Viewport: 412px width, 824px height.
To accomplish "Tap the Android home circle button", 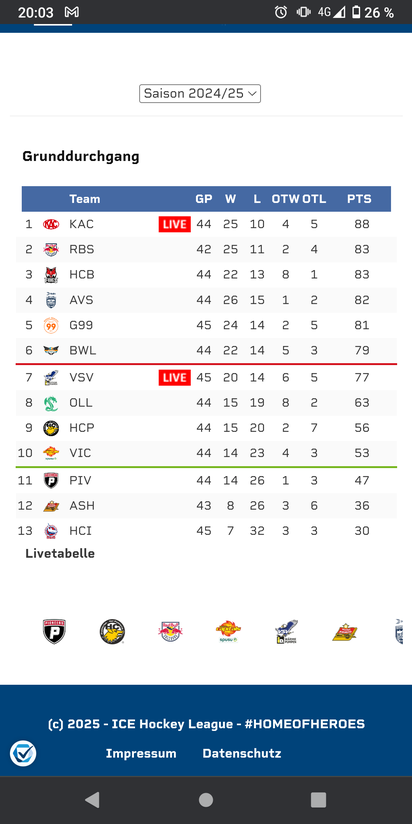I will click(206, 800).
